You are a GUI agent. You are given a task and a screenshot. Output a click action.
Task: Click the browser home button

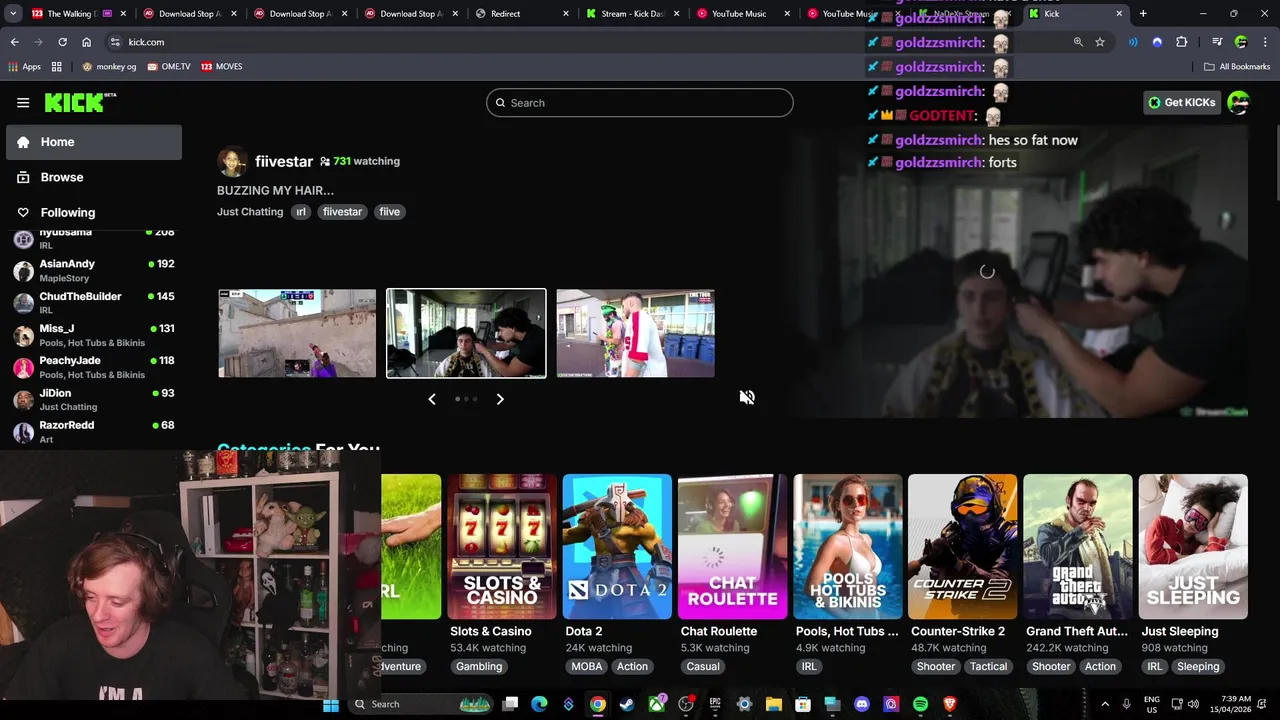(86, 42)
